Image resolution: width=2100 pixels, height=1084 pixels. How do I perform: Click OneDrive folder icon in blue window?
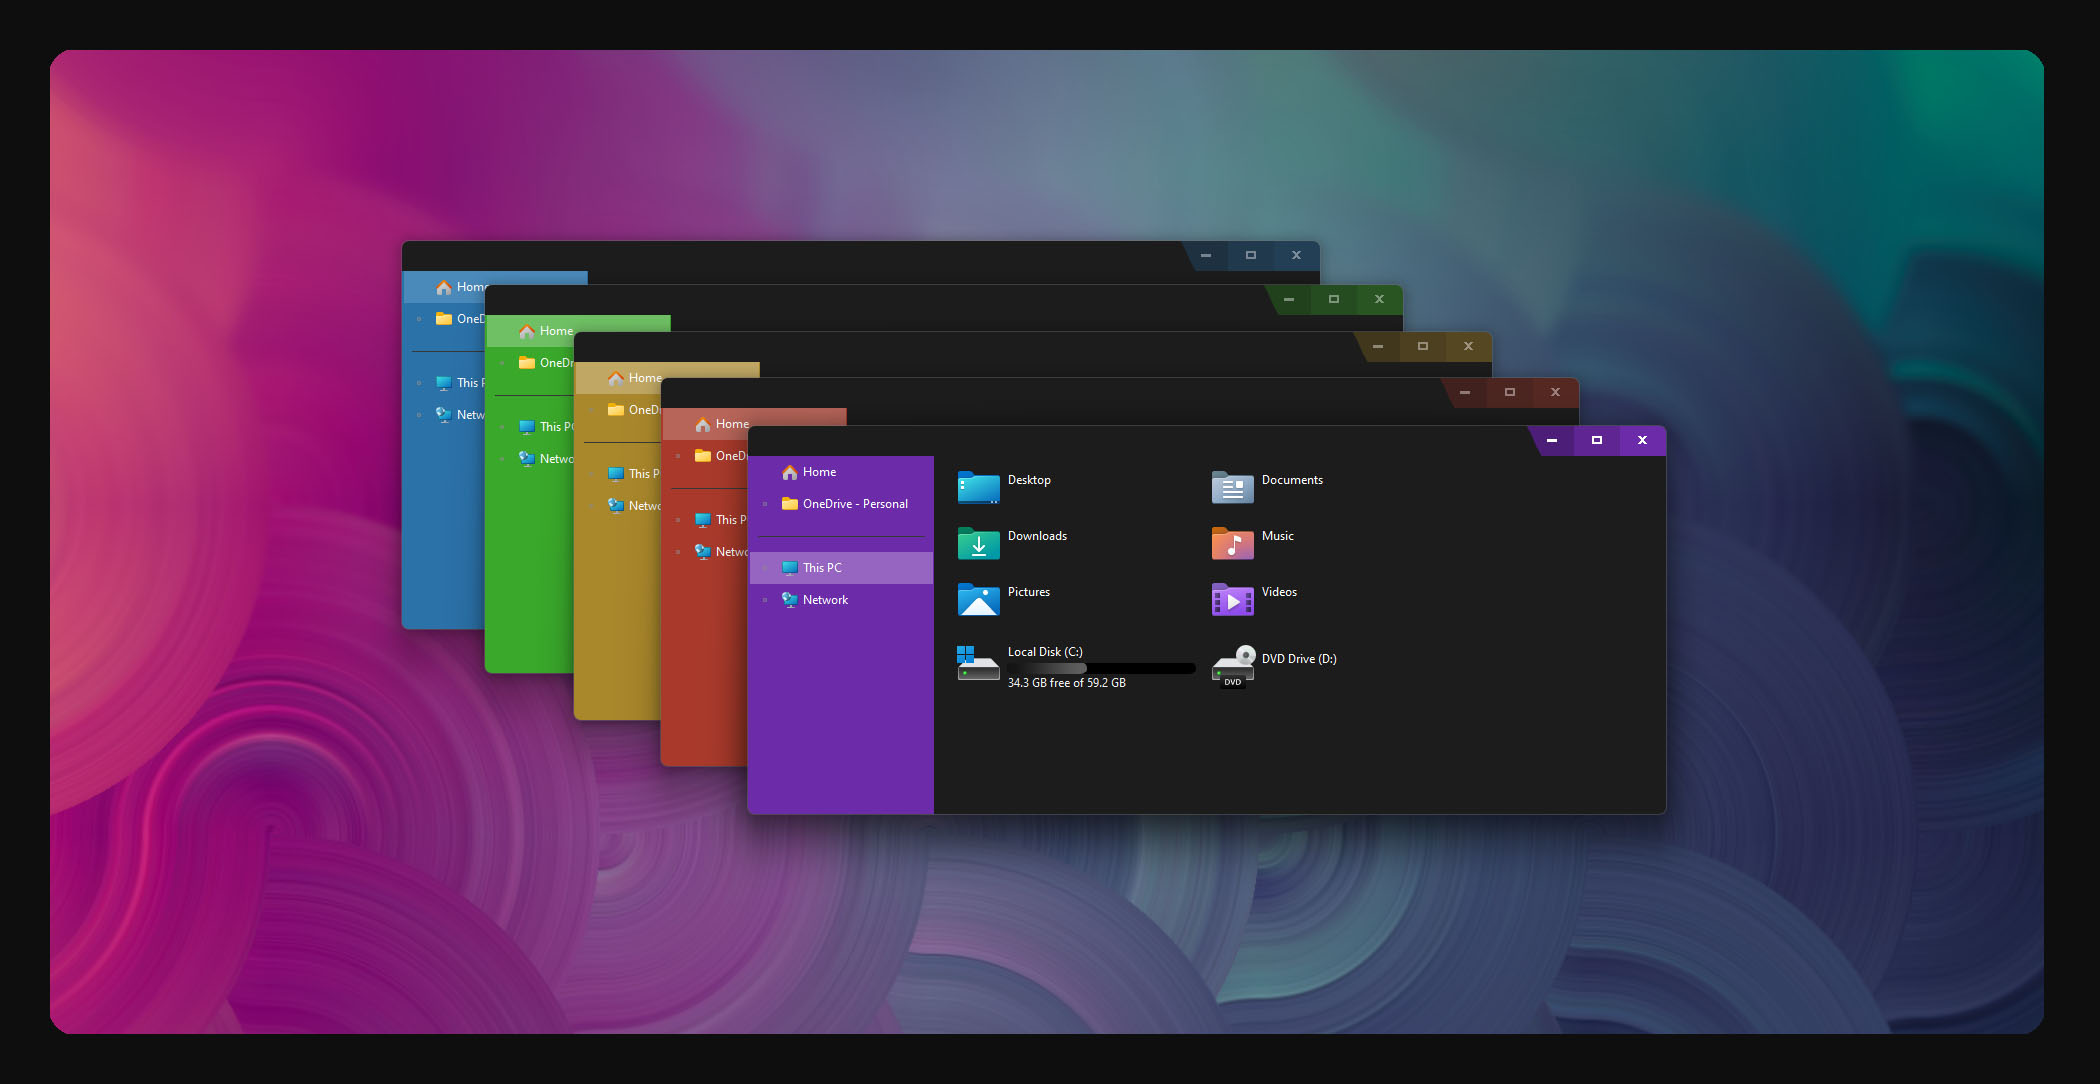coord(444,319)
